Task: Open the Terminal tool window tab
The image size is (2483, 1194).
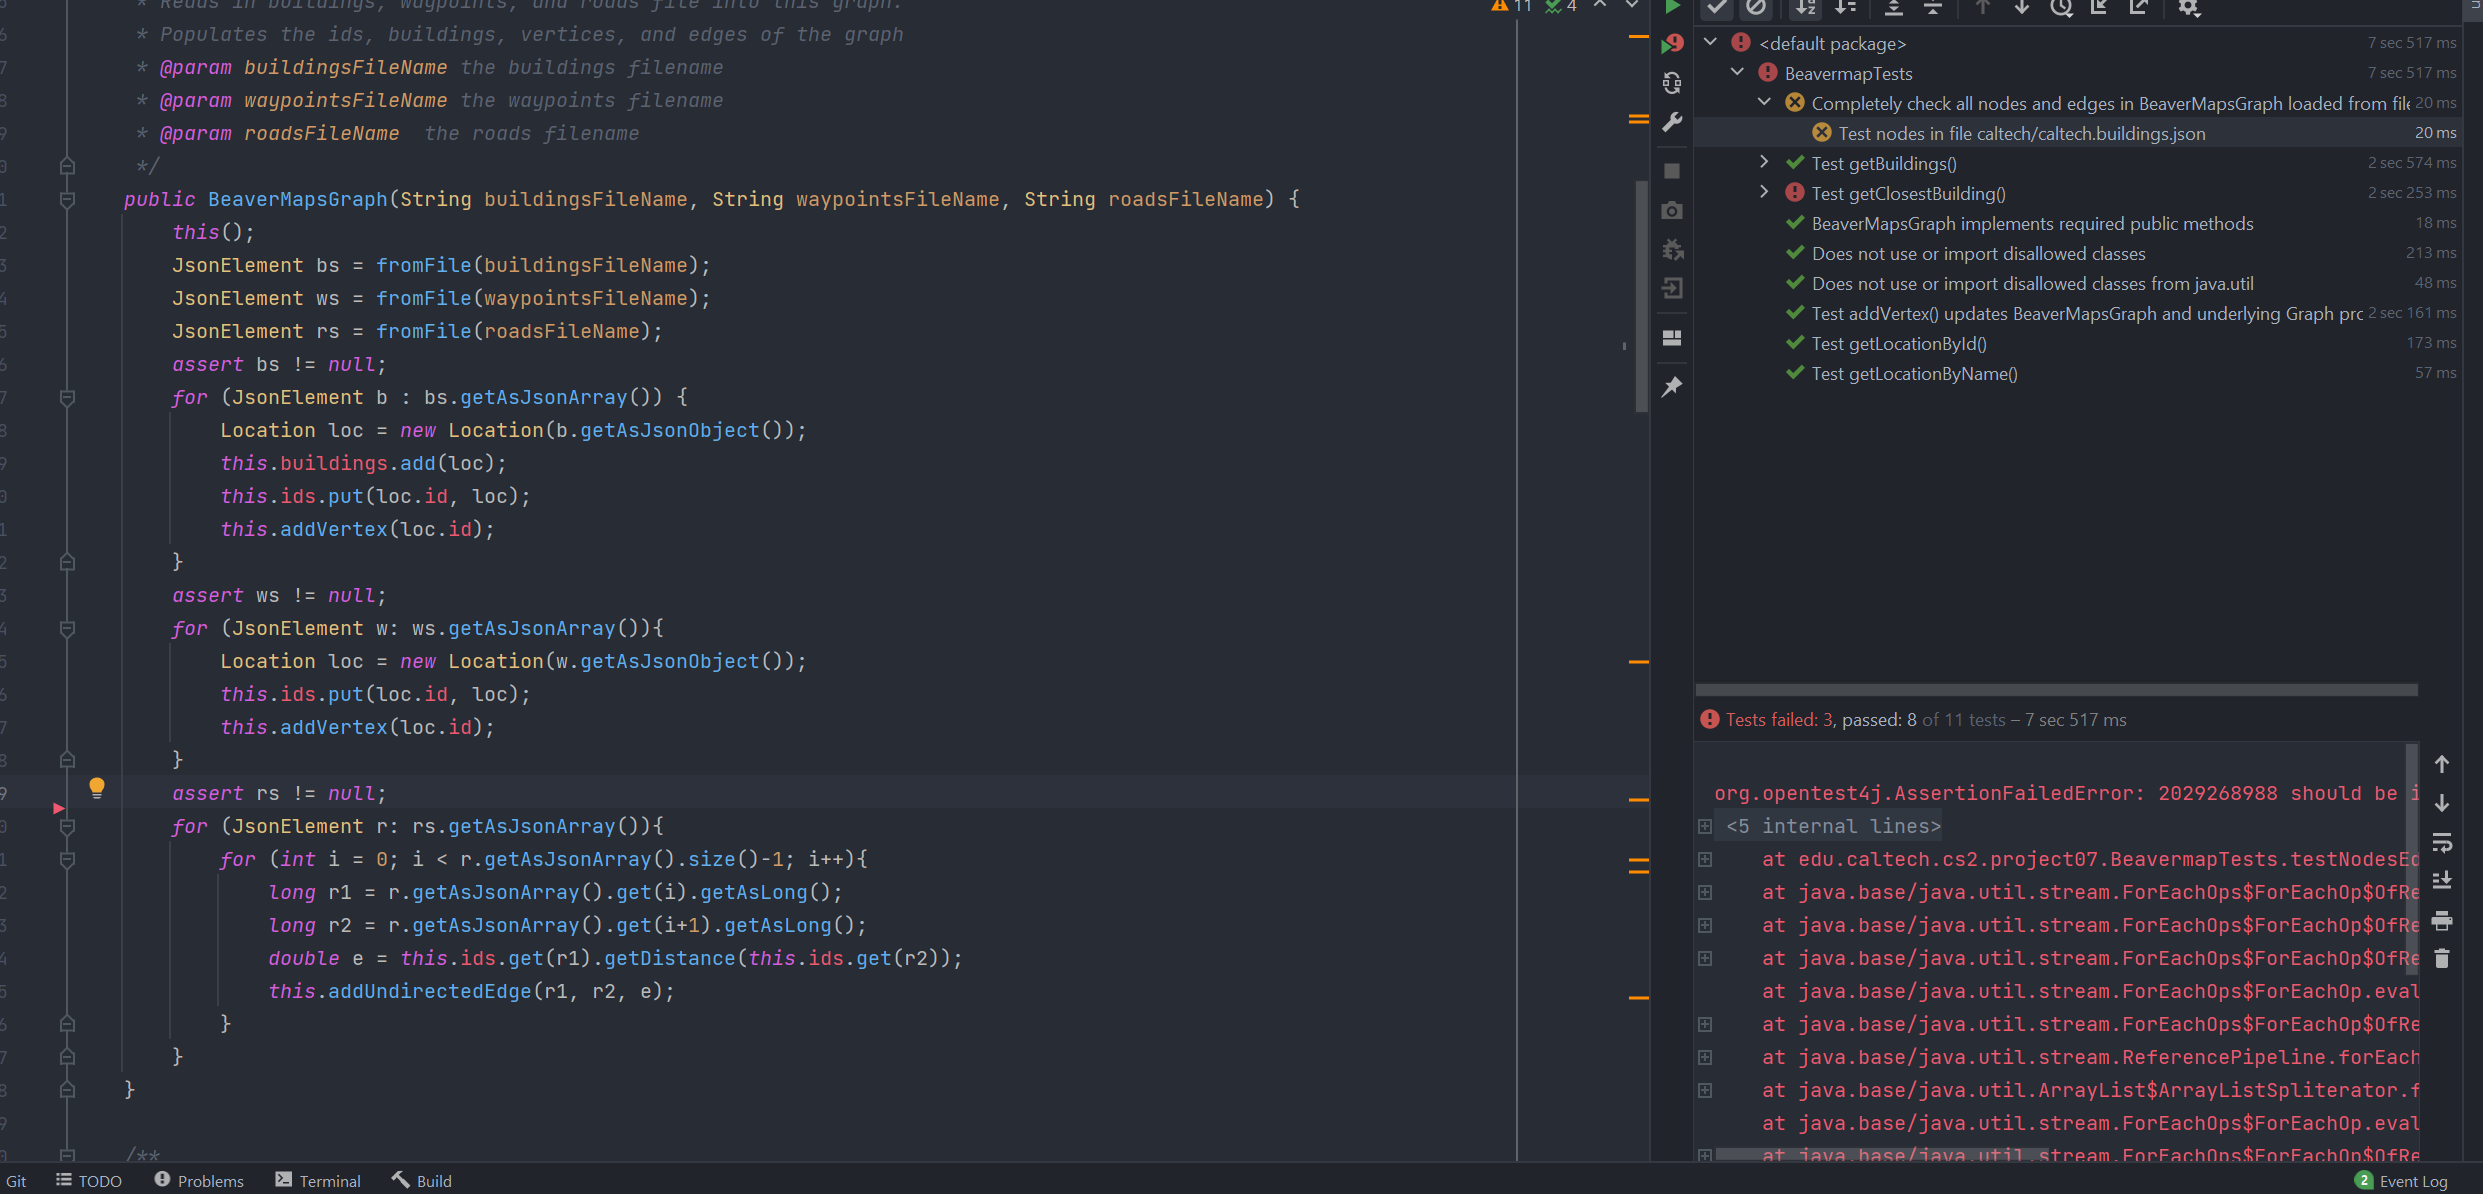Action: (x=318, y=1181)
